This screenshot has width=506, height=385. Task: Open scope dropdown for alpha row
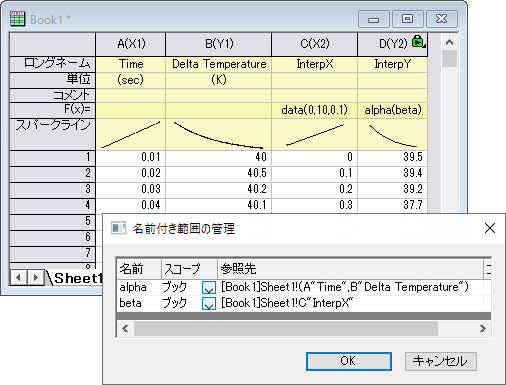tap(209, 287)
